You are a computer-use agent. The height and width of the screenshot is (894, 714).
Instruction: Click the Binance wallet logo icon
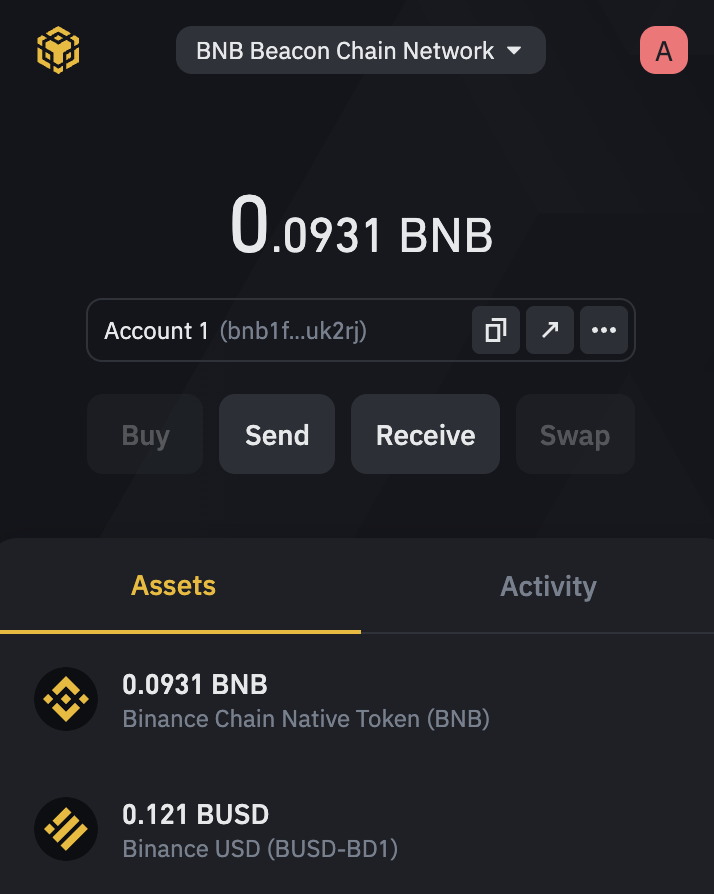pyautogui.click(x=58, y=50)
